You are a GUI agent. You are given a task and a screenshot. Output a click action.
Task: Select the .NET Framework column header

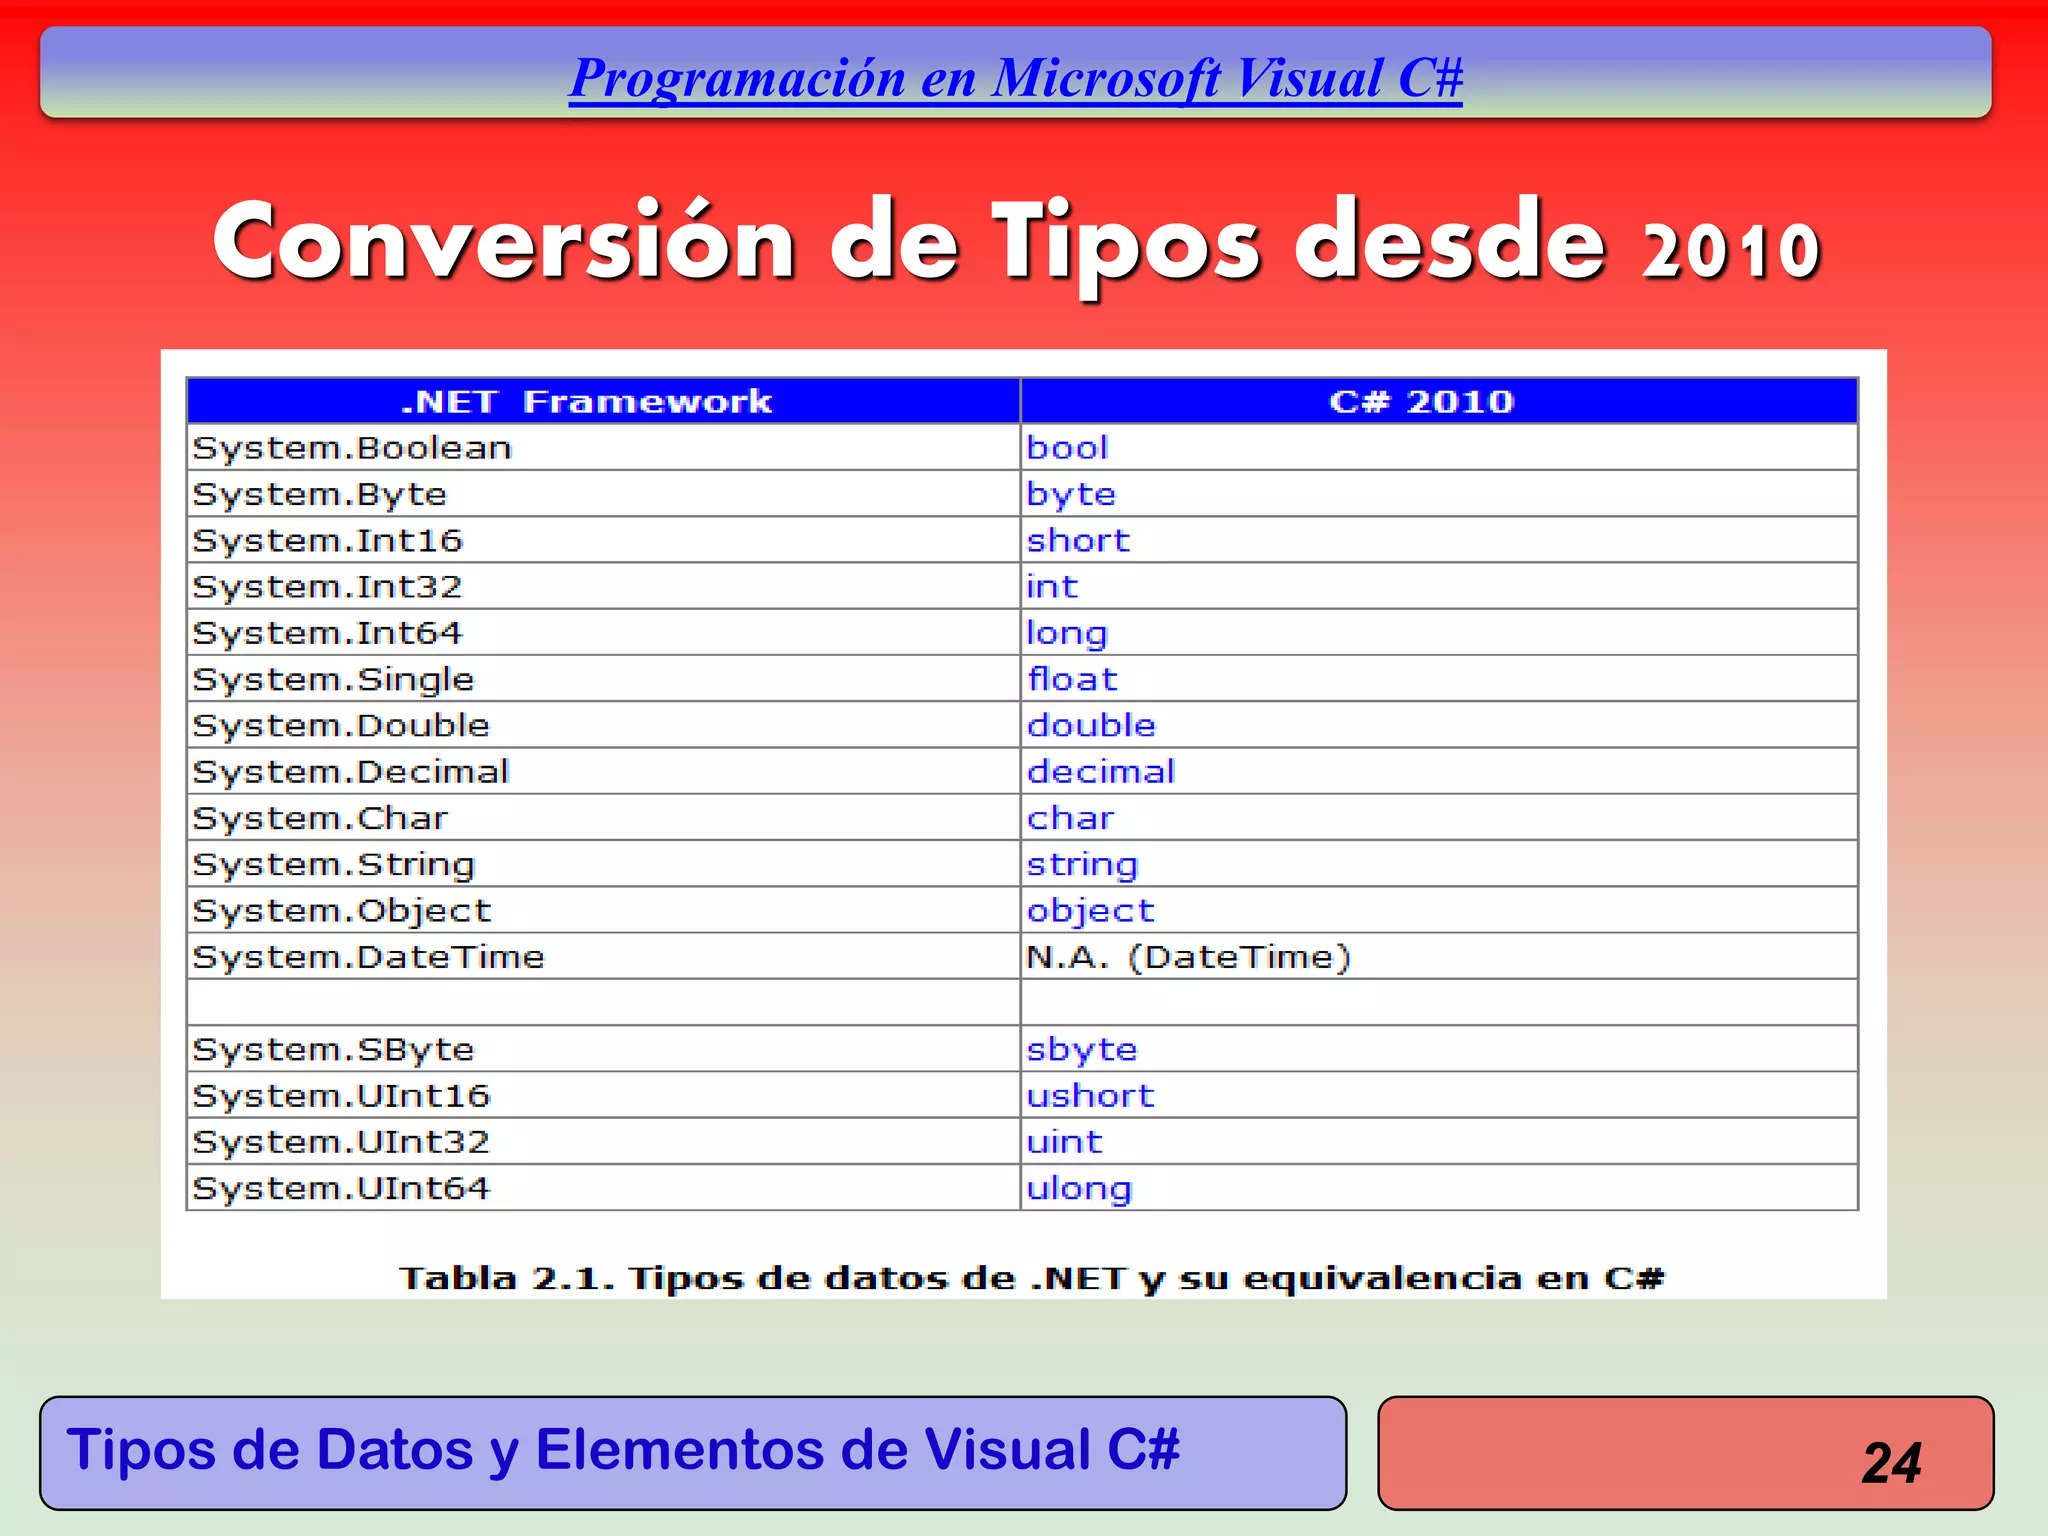pyautogui.click(x=603, y=401)
